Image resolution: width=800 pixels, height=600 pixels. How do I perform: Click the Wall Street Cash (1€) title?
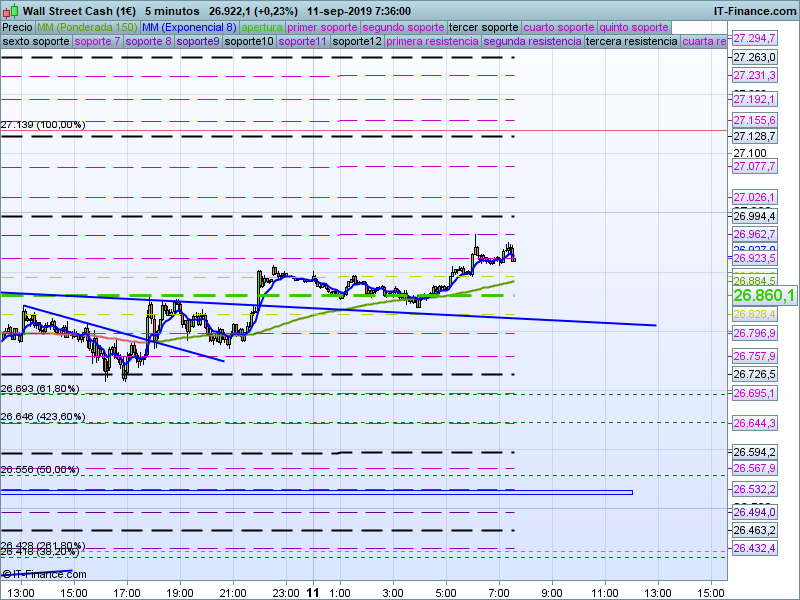80,11
